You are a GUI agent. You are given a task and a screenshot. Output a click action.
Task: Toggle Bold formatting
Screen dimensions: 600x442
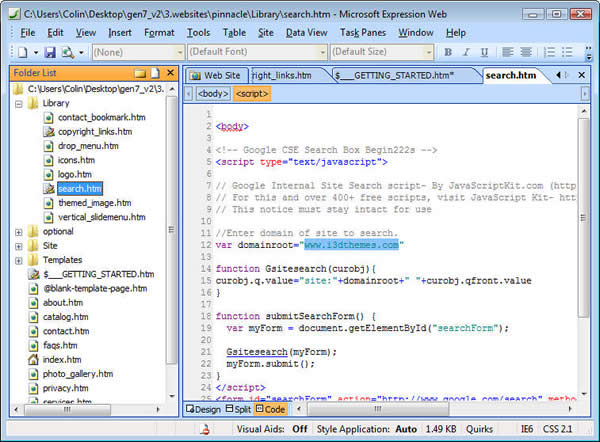(x=448, y=52)
